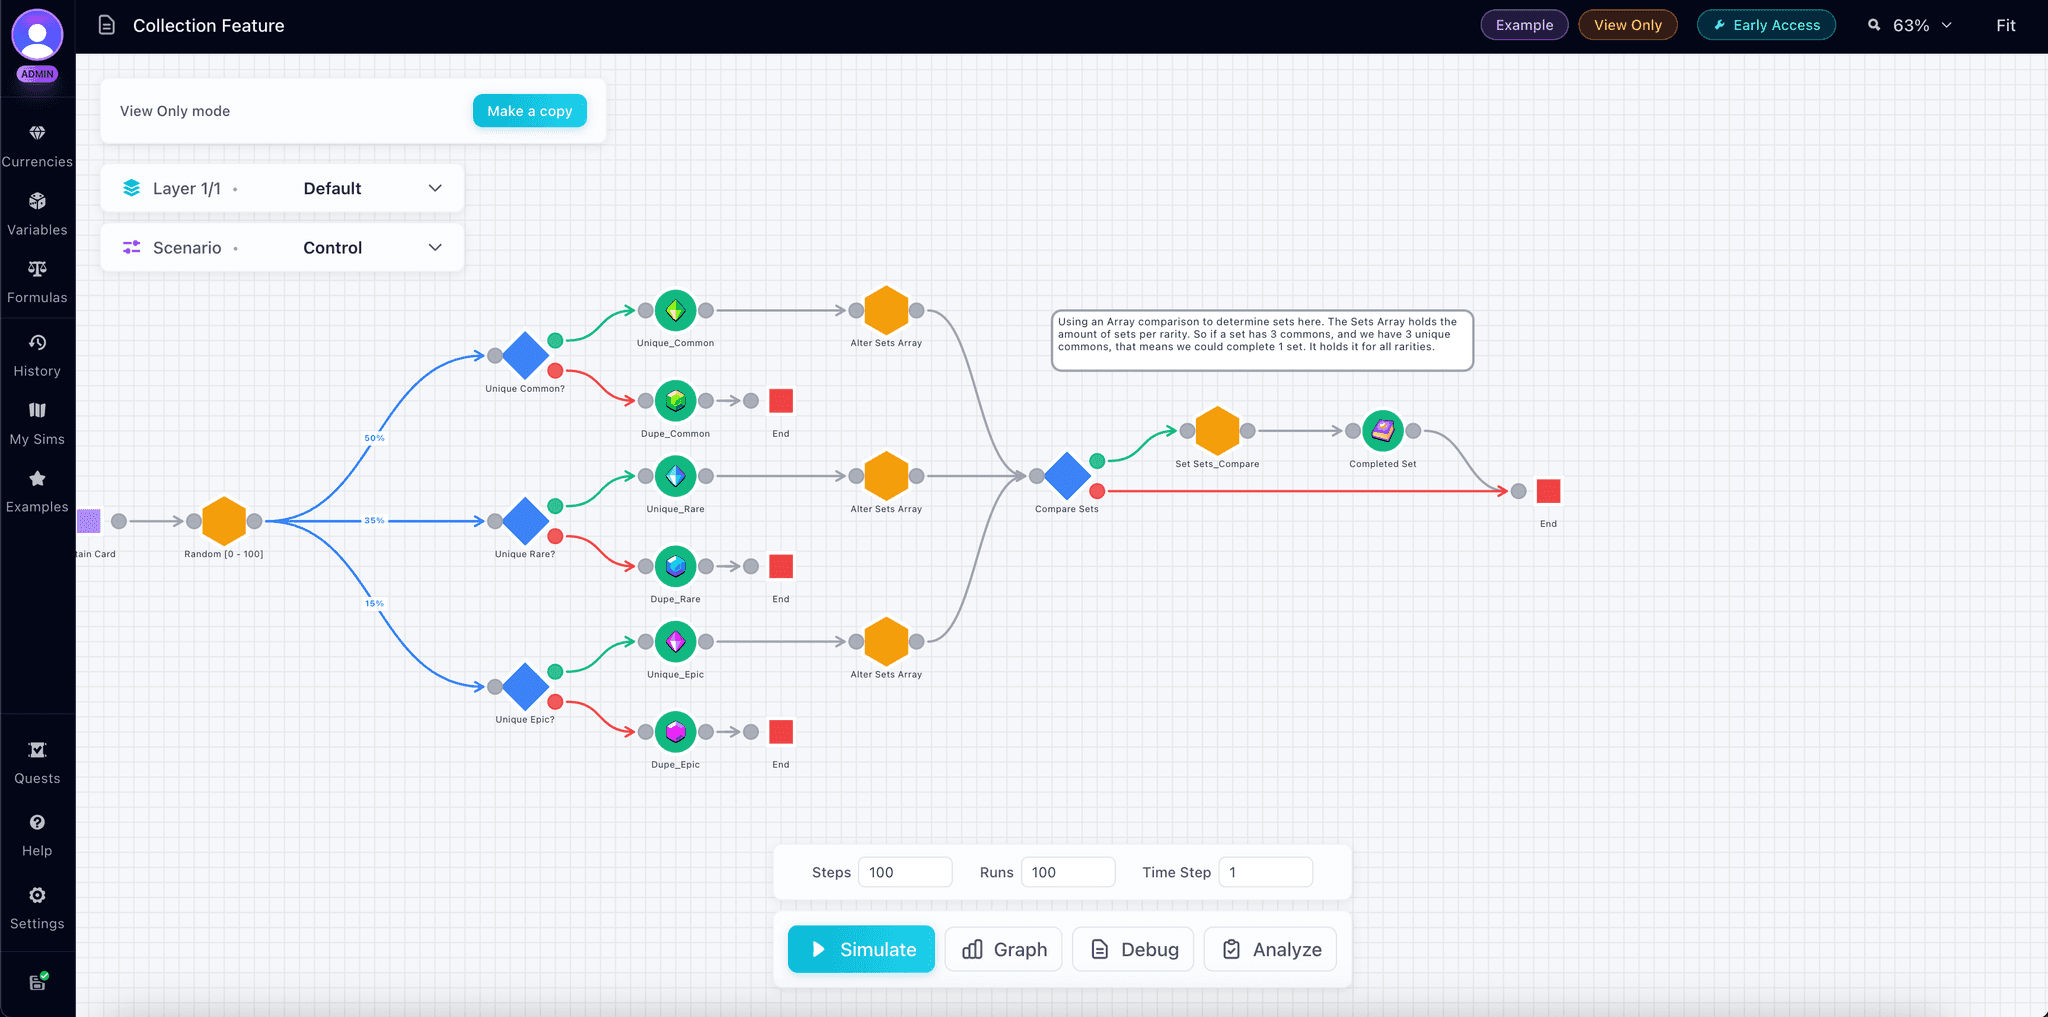
Task: Open the admin avatar menu
Action: pos(37,33)
